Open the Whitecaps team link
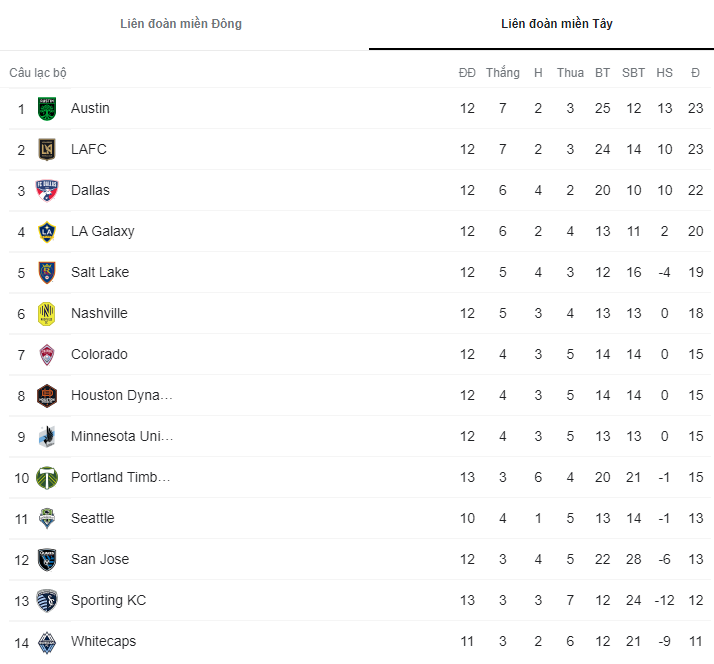The width and height of the screenshot is (714, 664). point(103,641)
